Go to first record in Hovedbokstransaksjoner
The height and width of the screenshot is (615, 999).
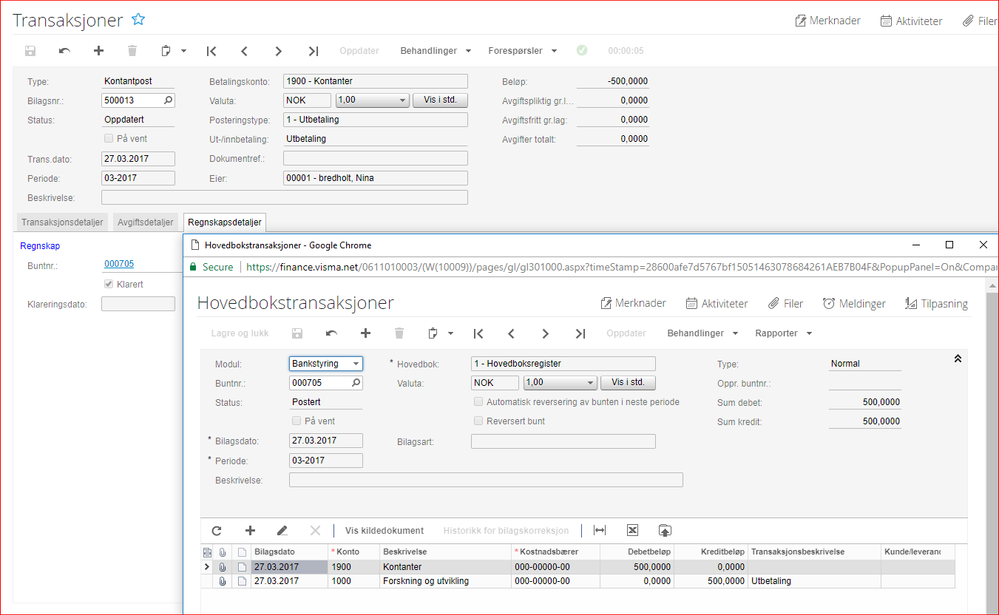(x=478, y=333)
